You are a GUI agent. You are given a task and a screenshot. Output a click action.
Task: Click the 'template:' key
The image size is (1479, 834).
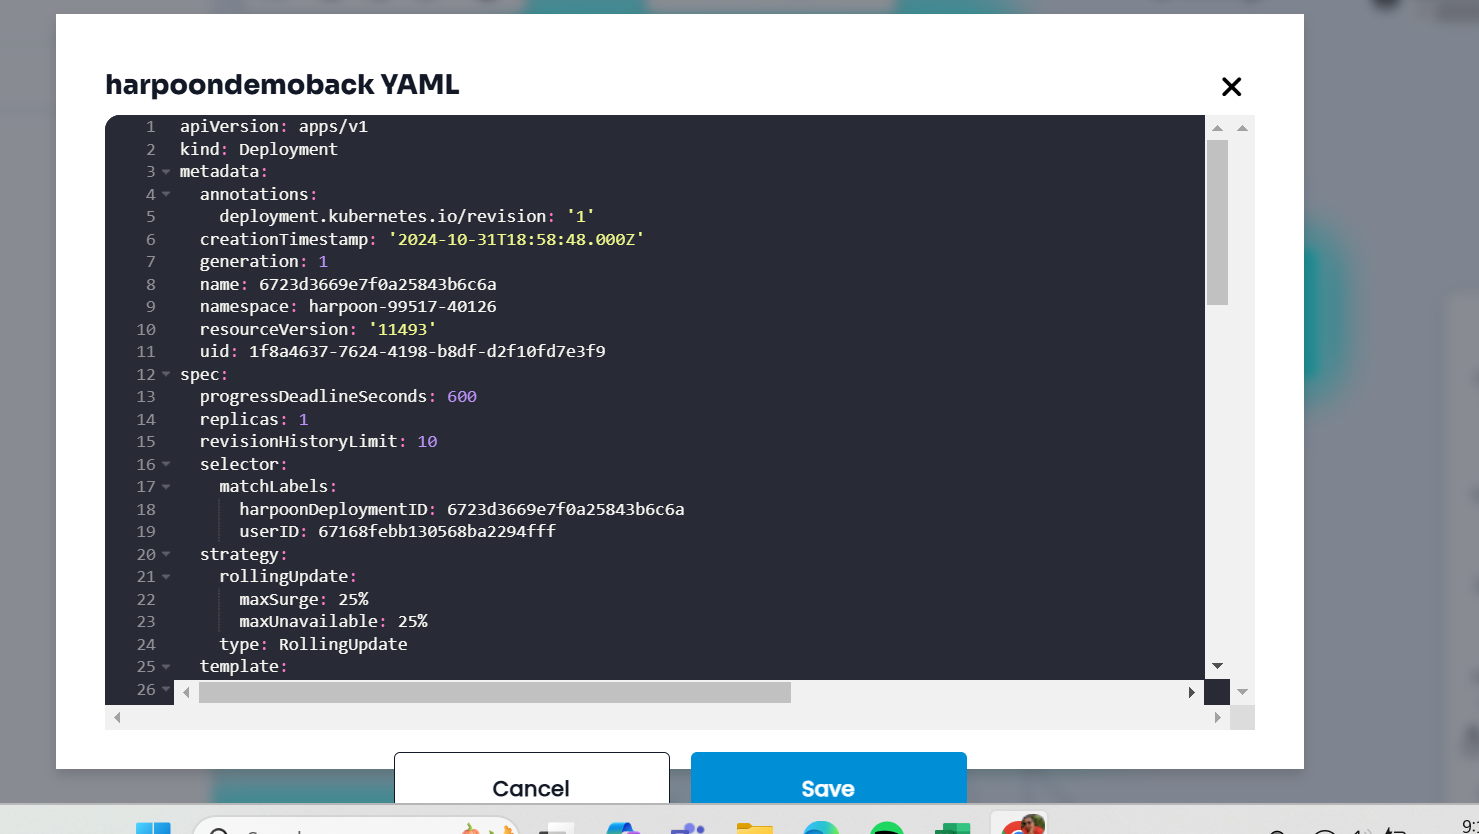click(244, 667)
